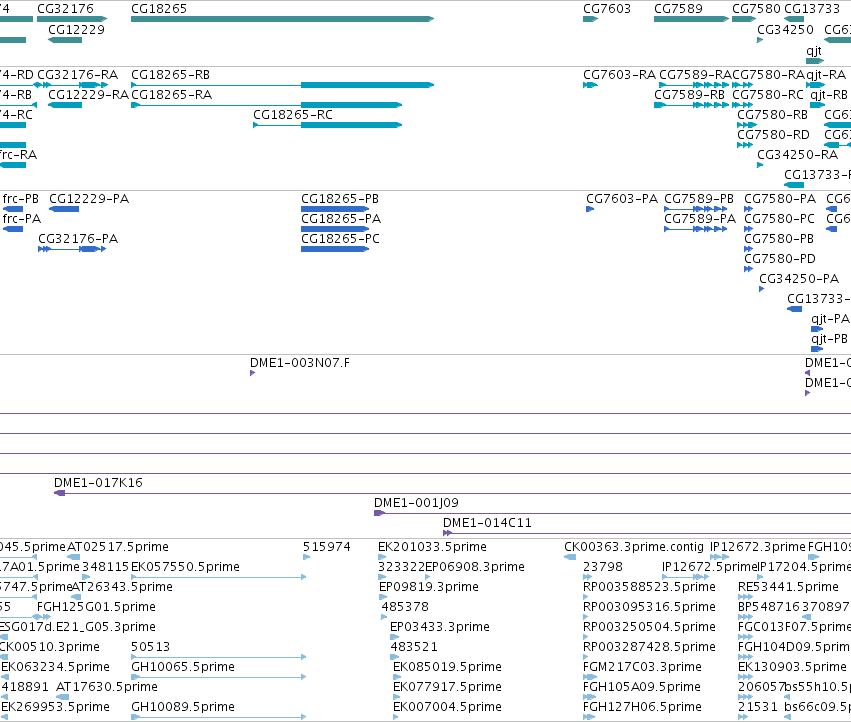Image resolution: width=851 pixels, height=722 pixels.
Task: Click the CG7580-PC protein label
Action: click(780, 218)
